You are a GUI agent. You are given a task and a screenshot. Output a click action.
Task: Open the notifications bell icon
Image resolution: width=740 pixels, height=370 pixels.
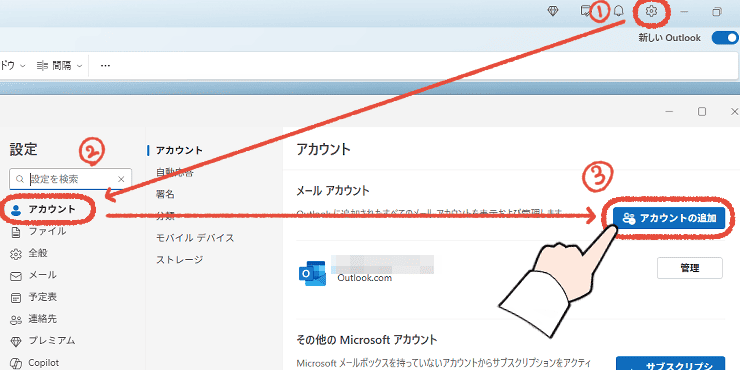point(618,11)
